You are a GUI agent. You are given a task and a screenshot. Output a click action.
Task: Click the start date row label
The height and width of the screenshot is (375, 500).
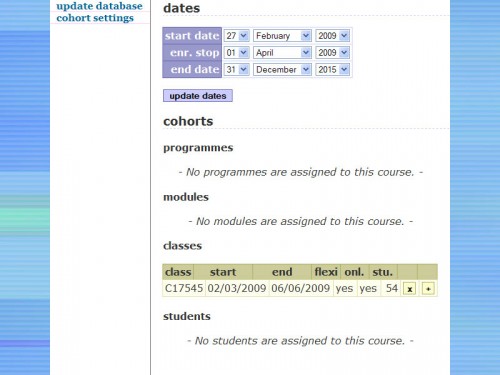pos(192,36)
